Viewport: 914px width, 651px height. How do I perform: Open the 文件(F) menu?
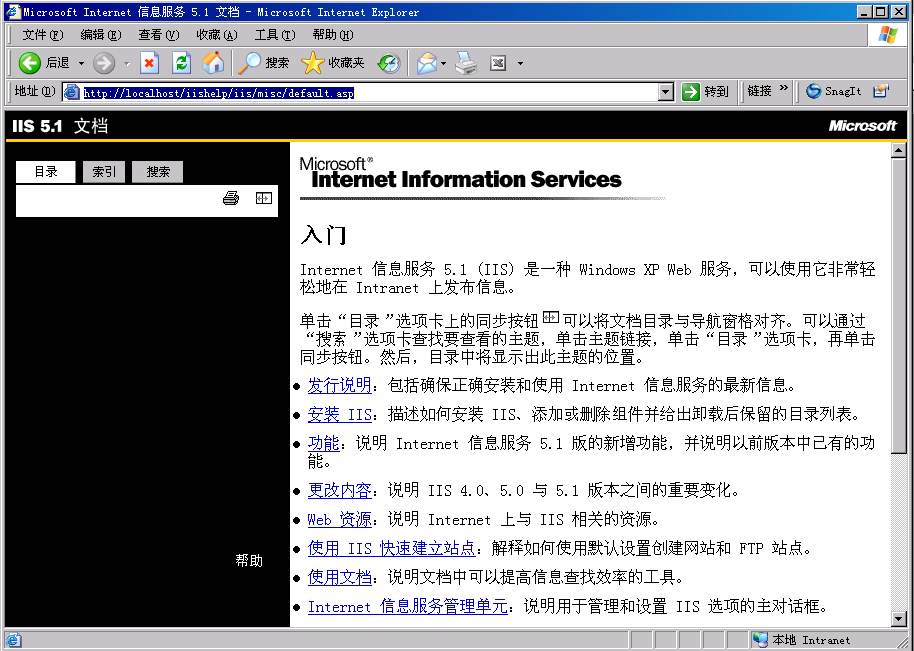[42, 35]
